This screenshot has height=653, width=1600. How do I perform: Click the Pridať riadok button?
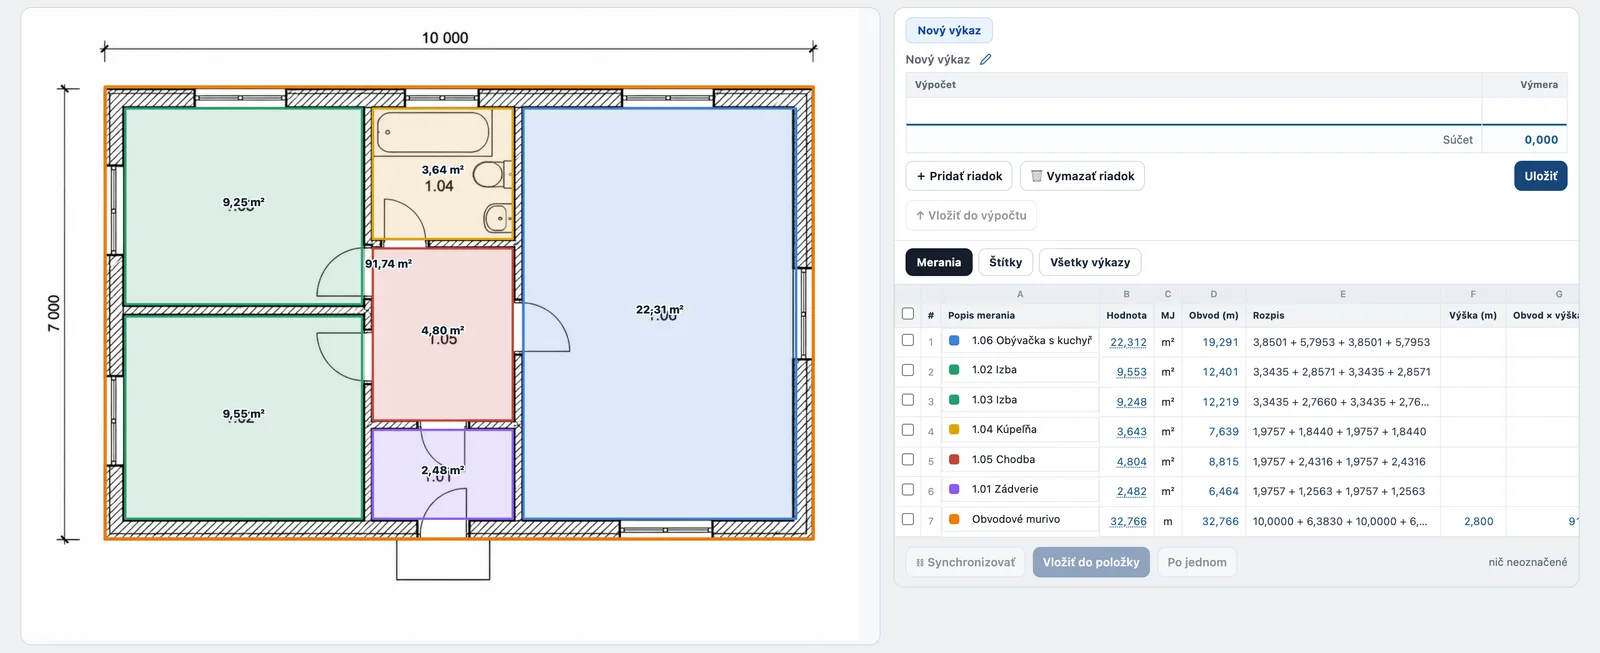(x=959, y=176)
